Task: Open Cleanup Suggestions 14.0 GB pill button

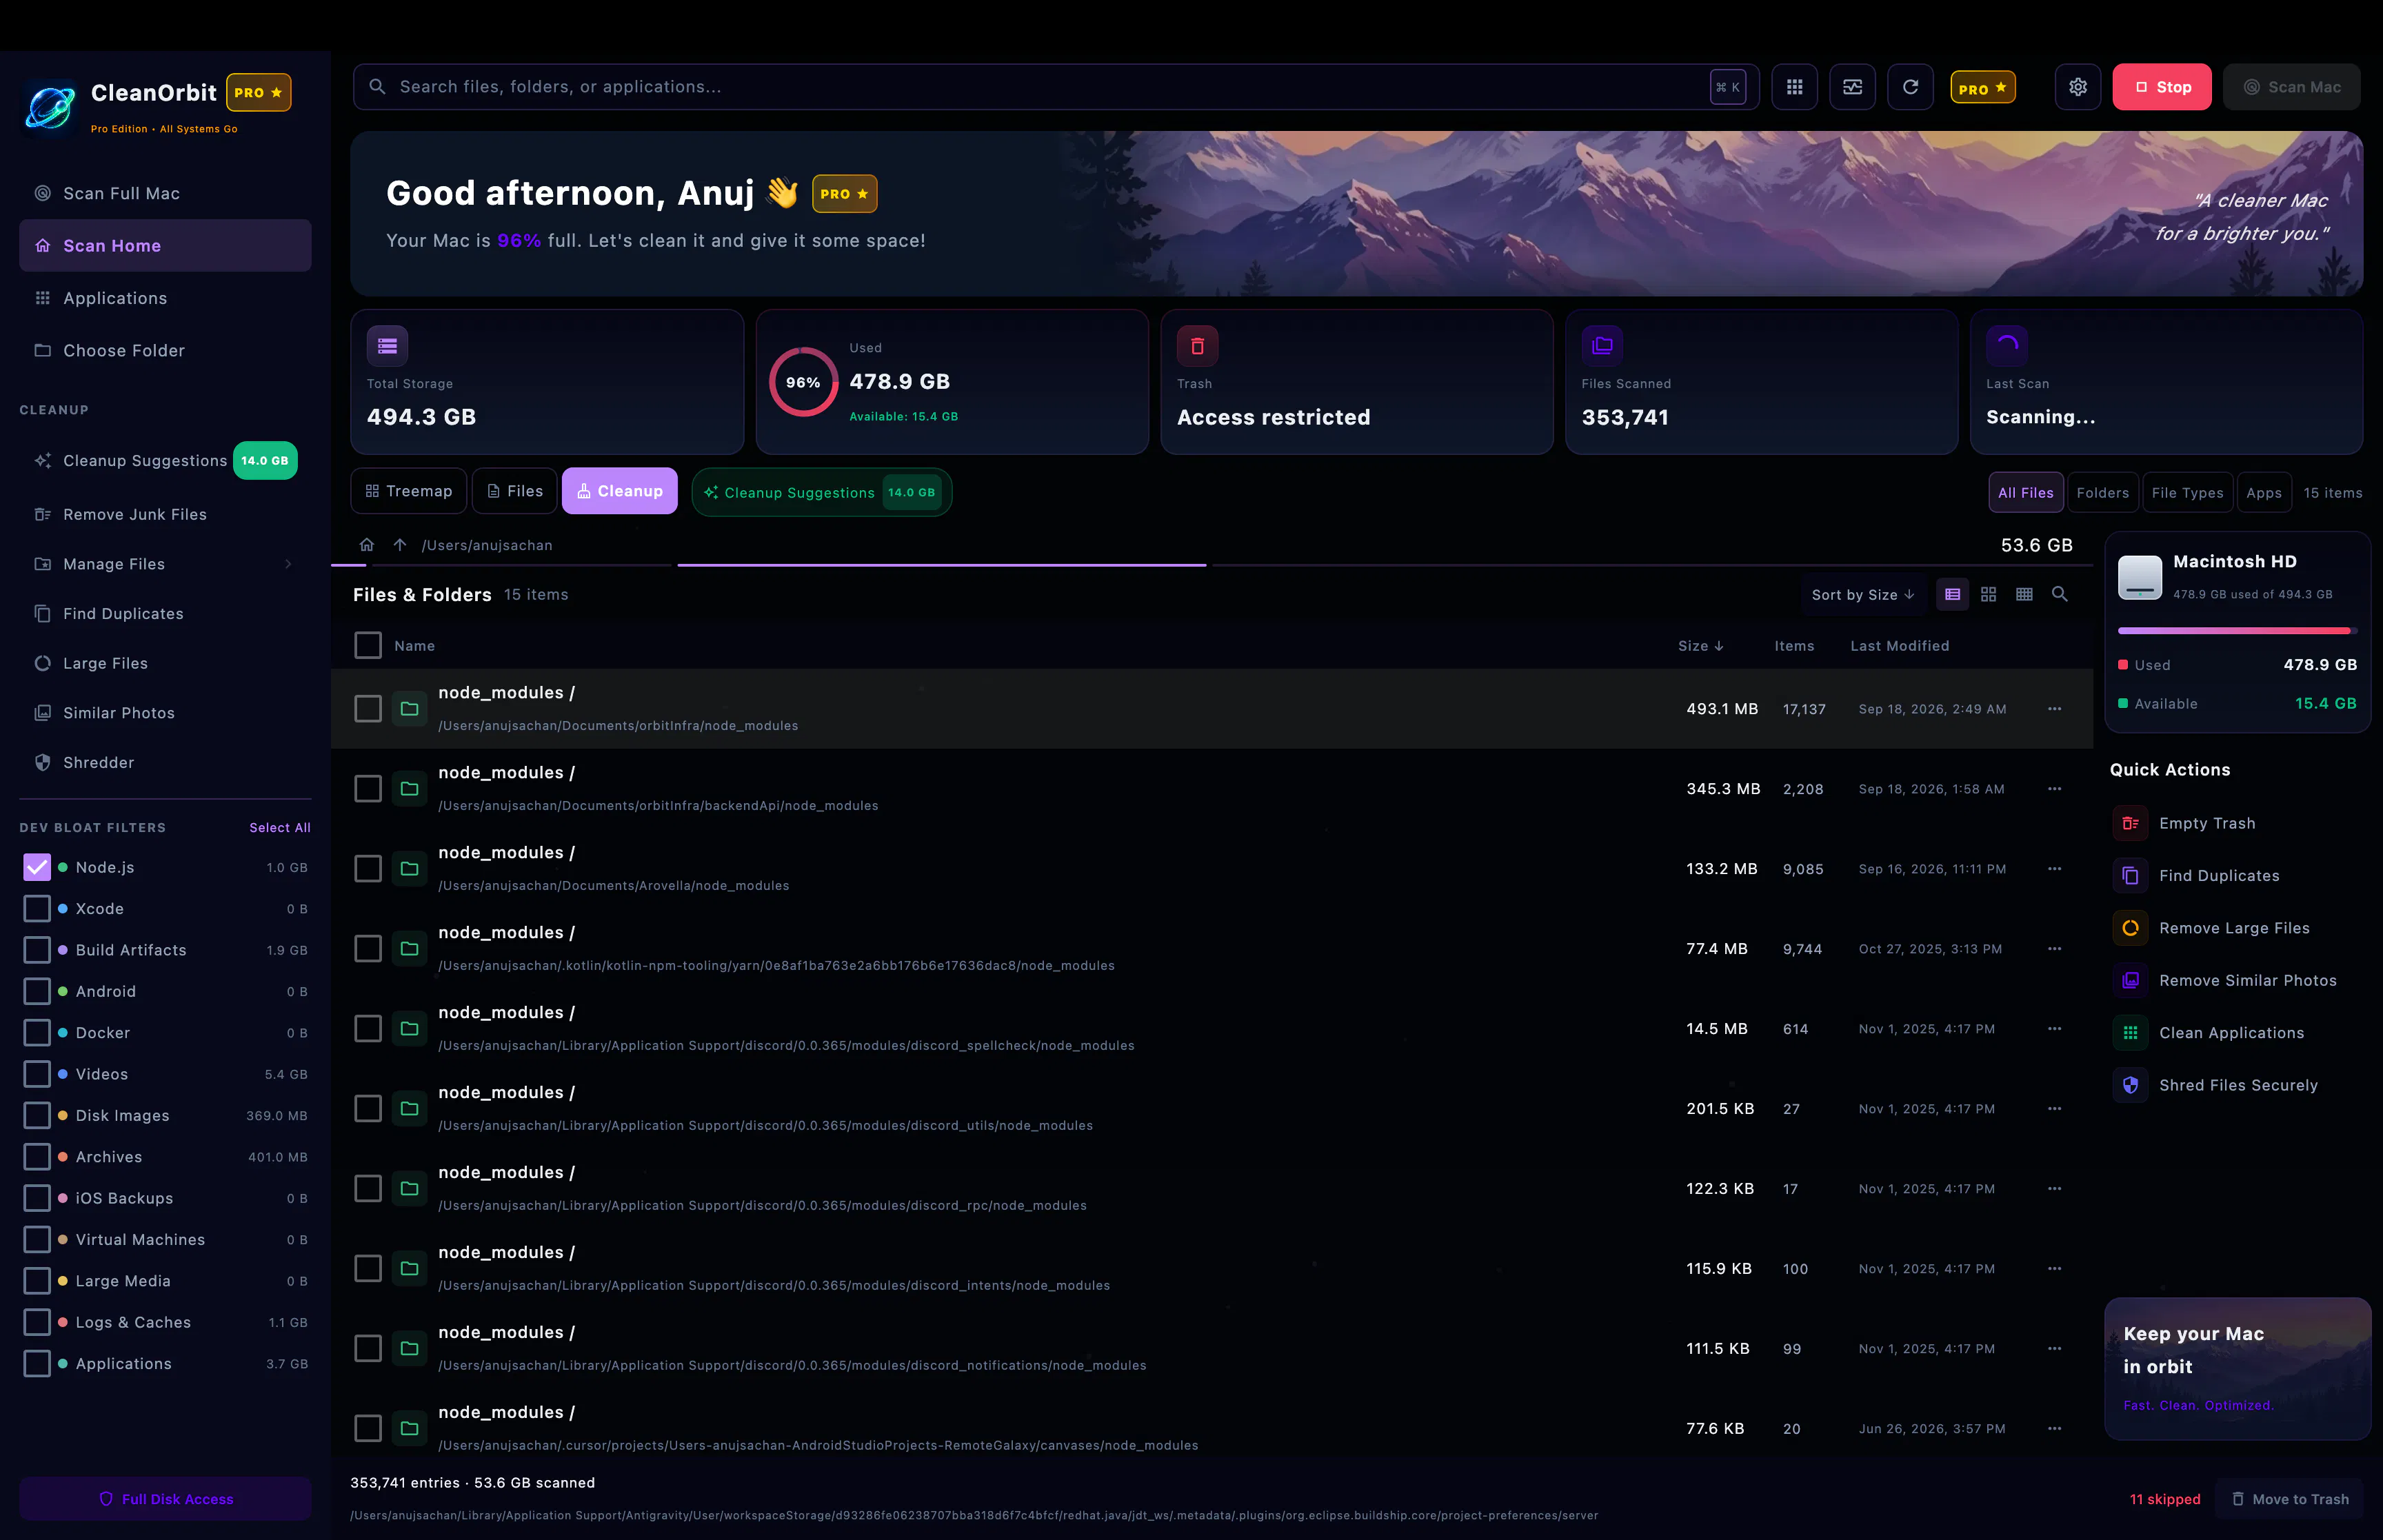Action: (821, 493)
